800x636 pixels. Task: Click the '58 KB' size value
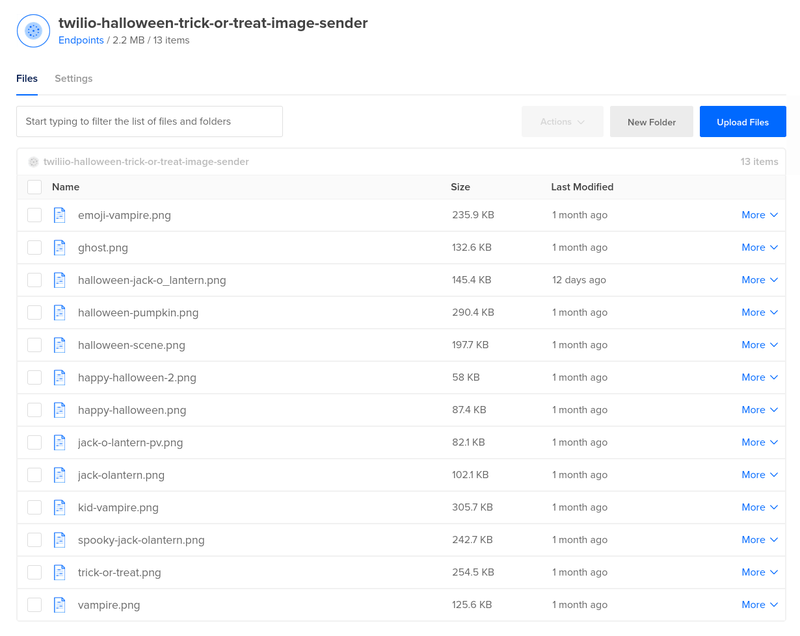(466, 377)
